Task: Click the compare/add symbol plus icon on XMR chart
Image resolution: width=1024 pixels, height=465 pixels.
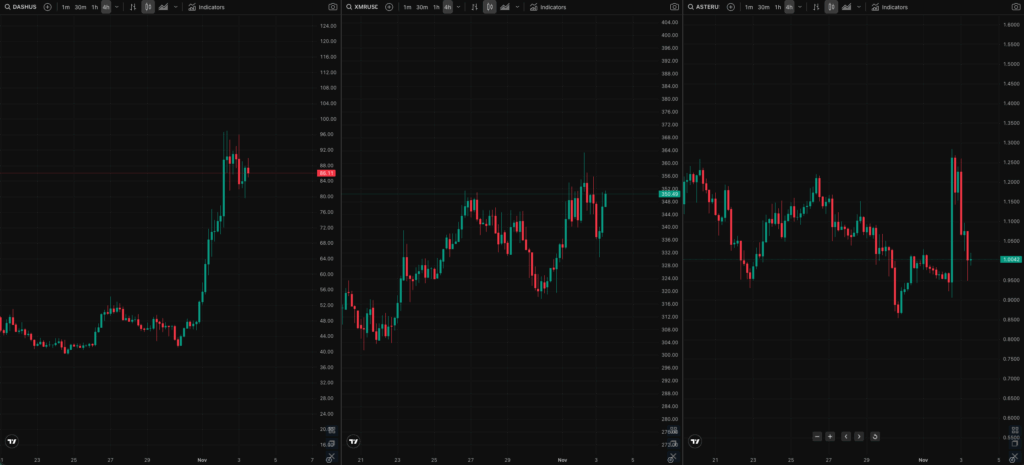Action: [x=389, y=7]
